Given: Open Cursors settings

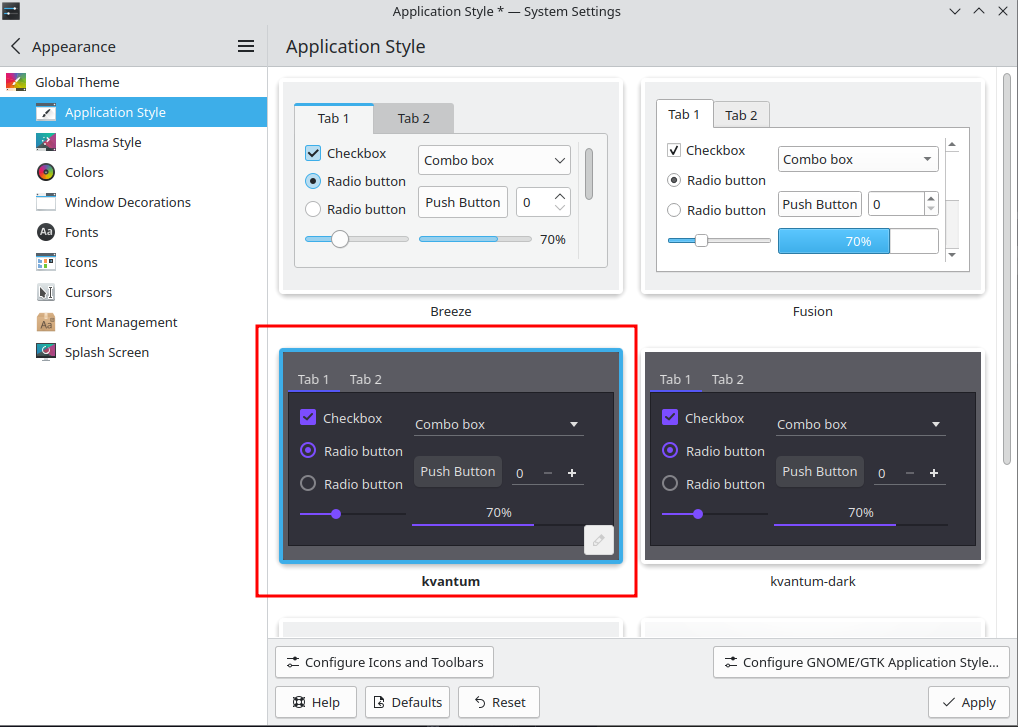Looking at the screenshot, I should click(133, 292).
